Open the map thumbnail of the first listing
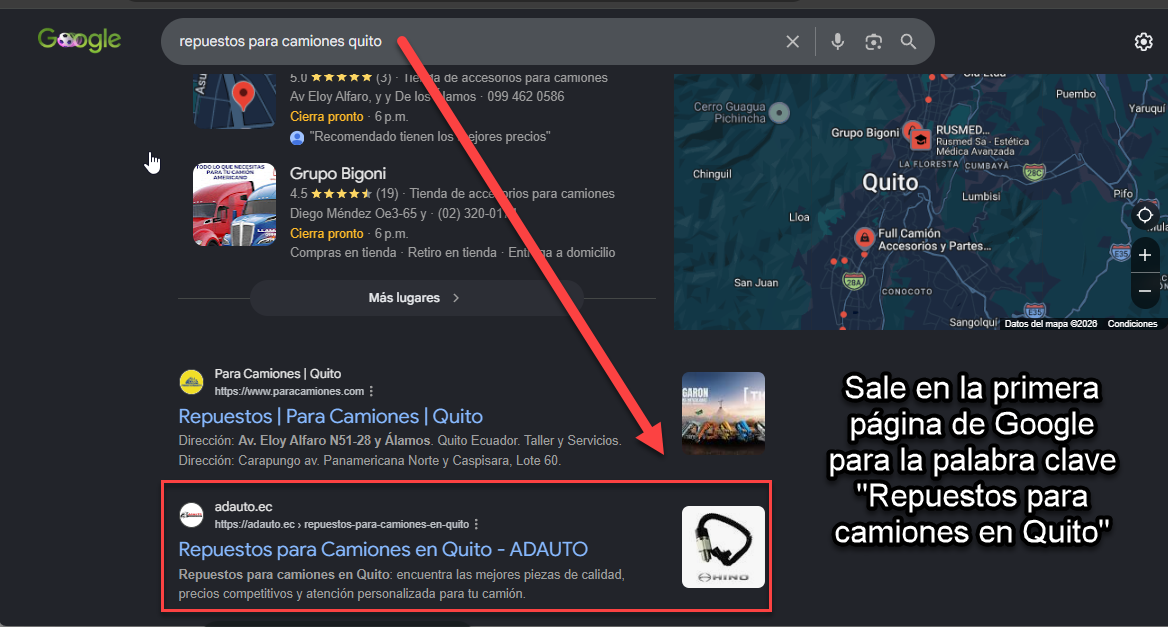1168x627 pixels. (x=235, y=101)
